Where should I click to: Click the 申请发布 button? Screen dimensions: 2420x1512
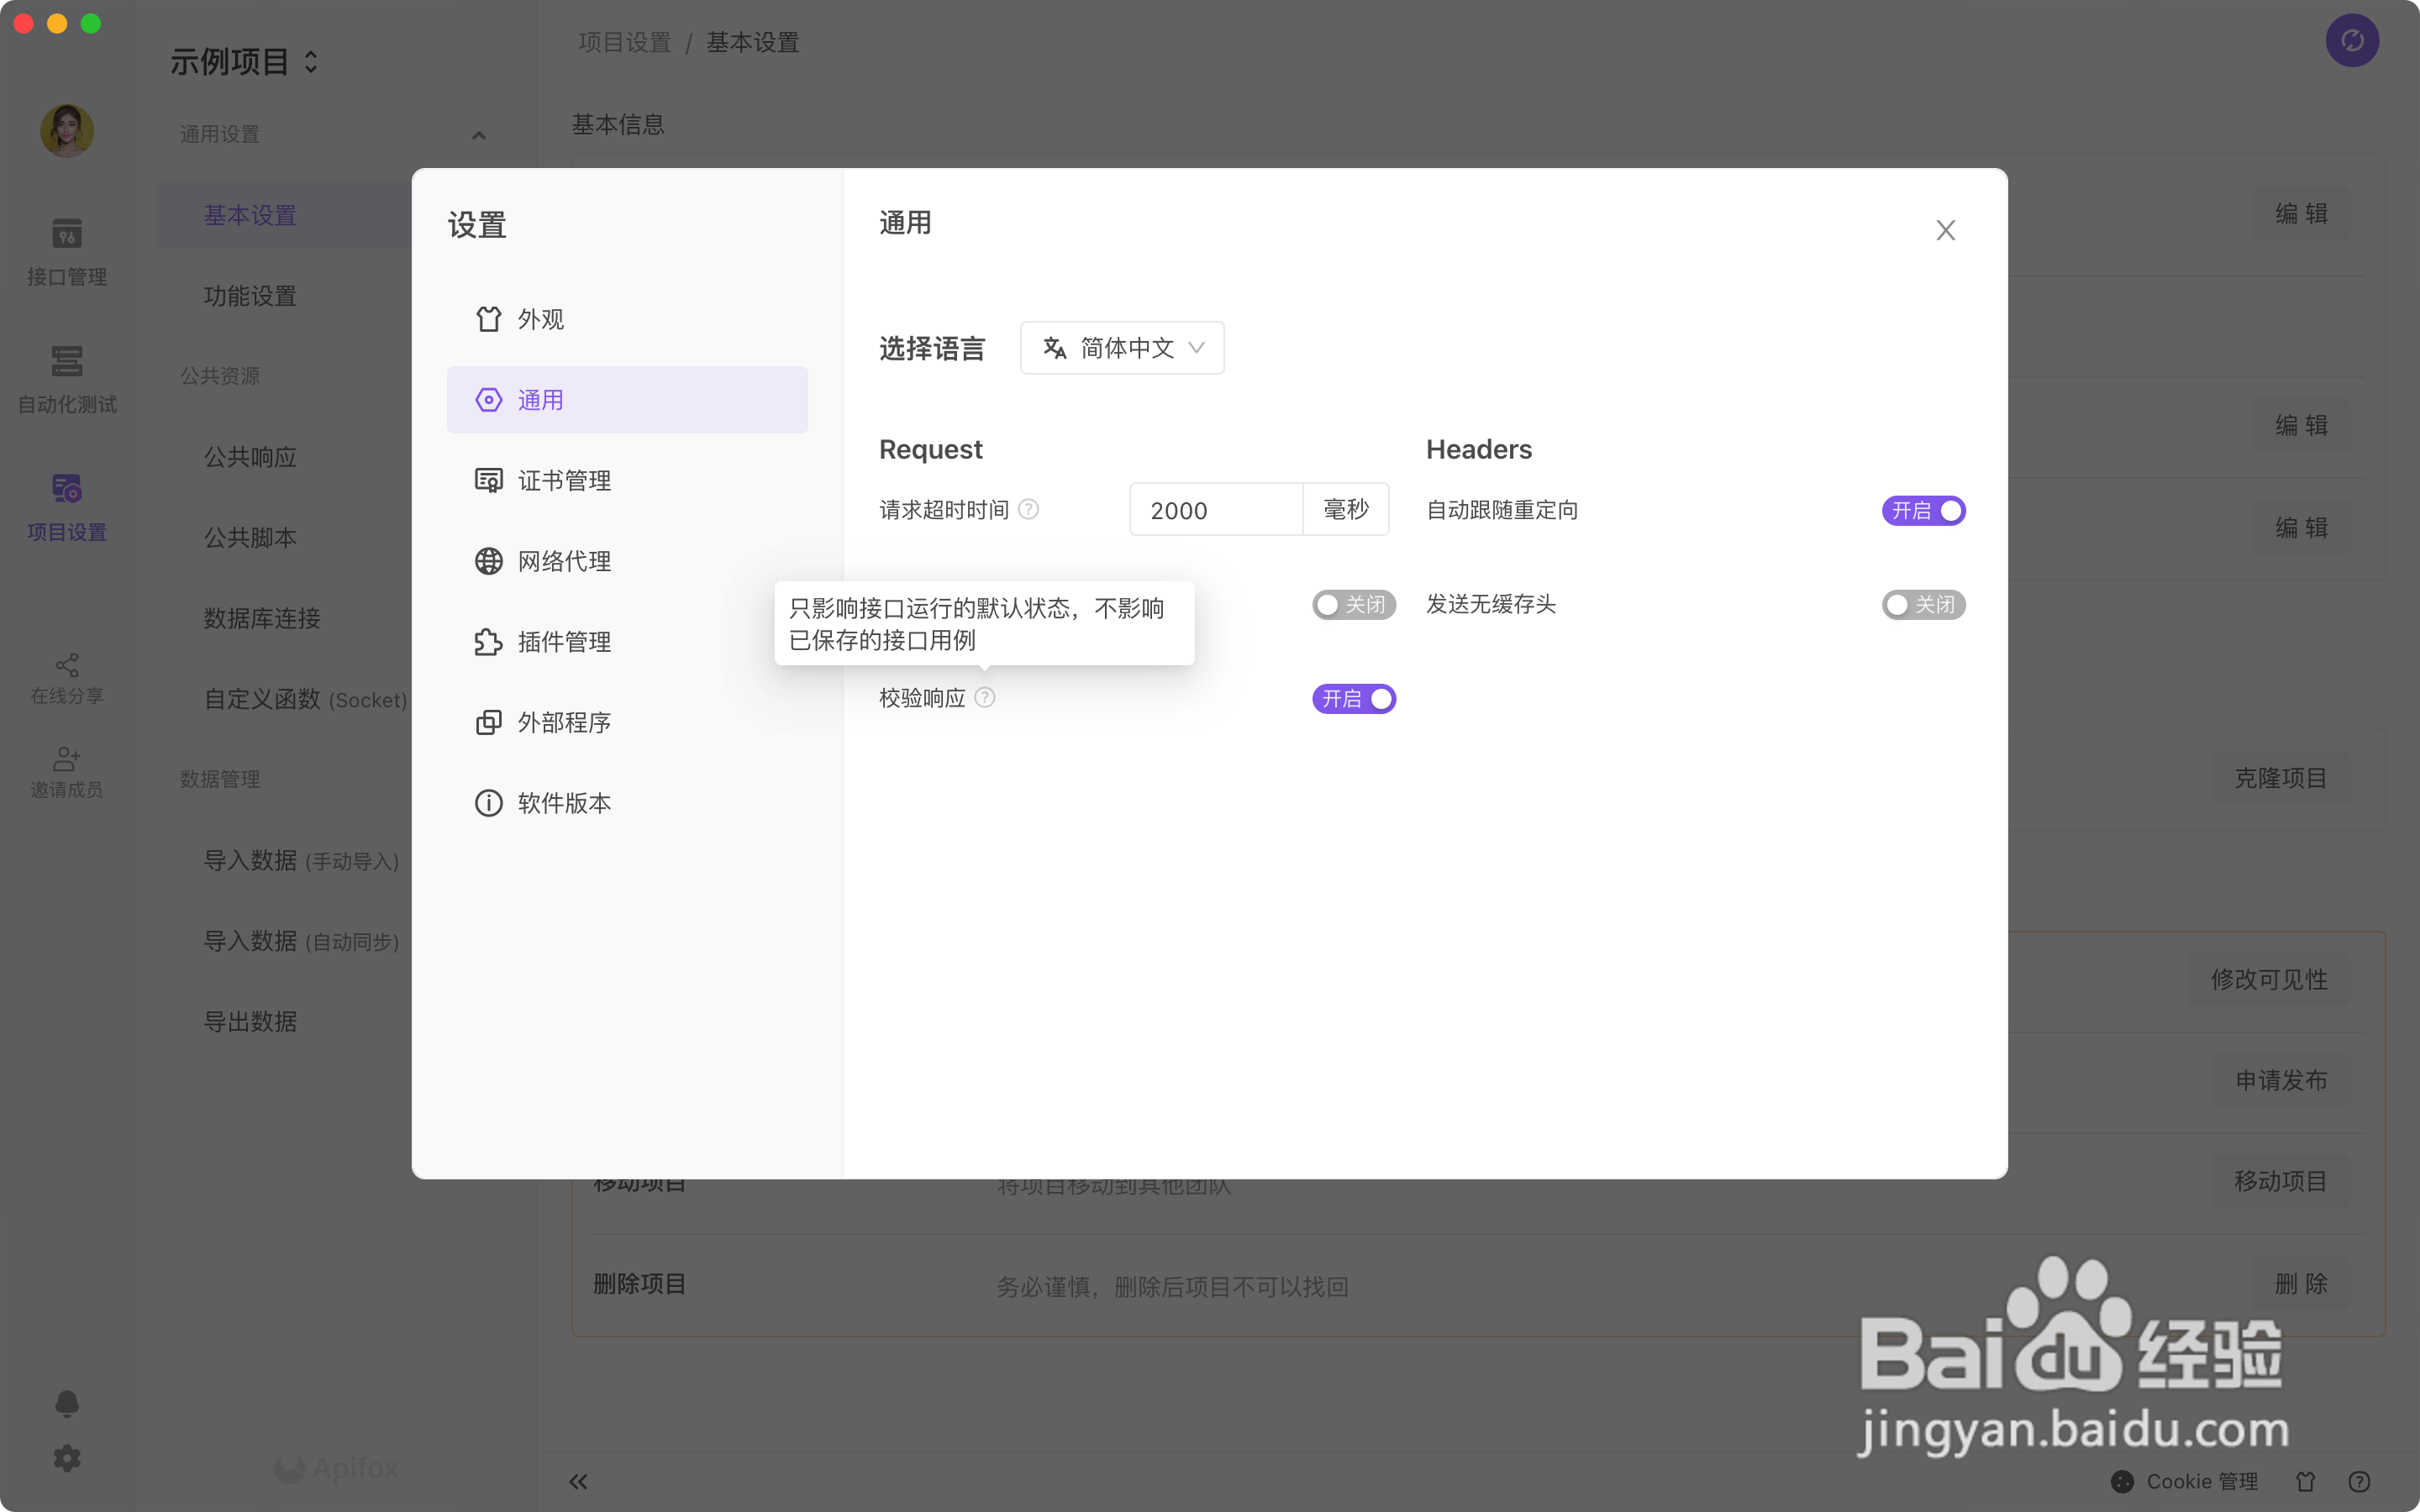[x=2281, y=1080]
